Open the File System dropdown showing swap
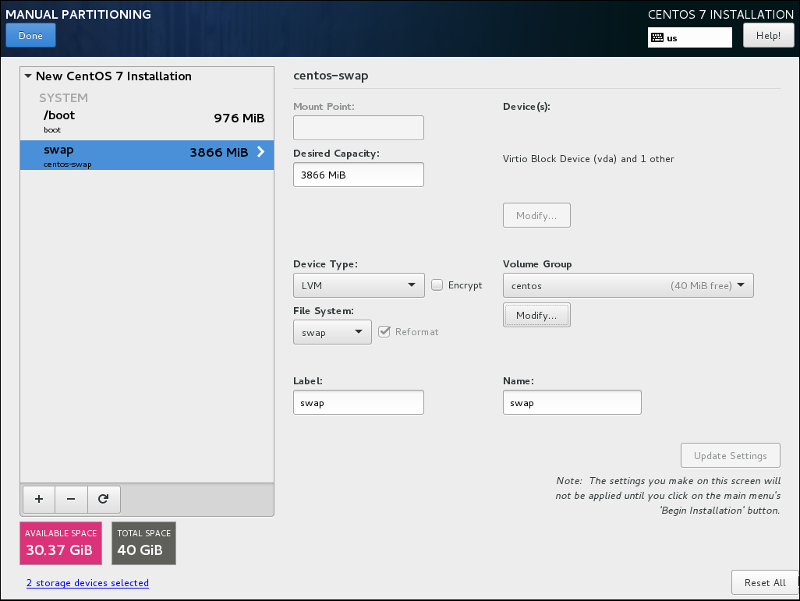The image size is (800, 601). 332,331
